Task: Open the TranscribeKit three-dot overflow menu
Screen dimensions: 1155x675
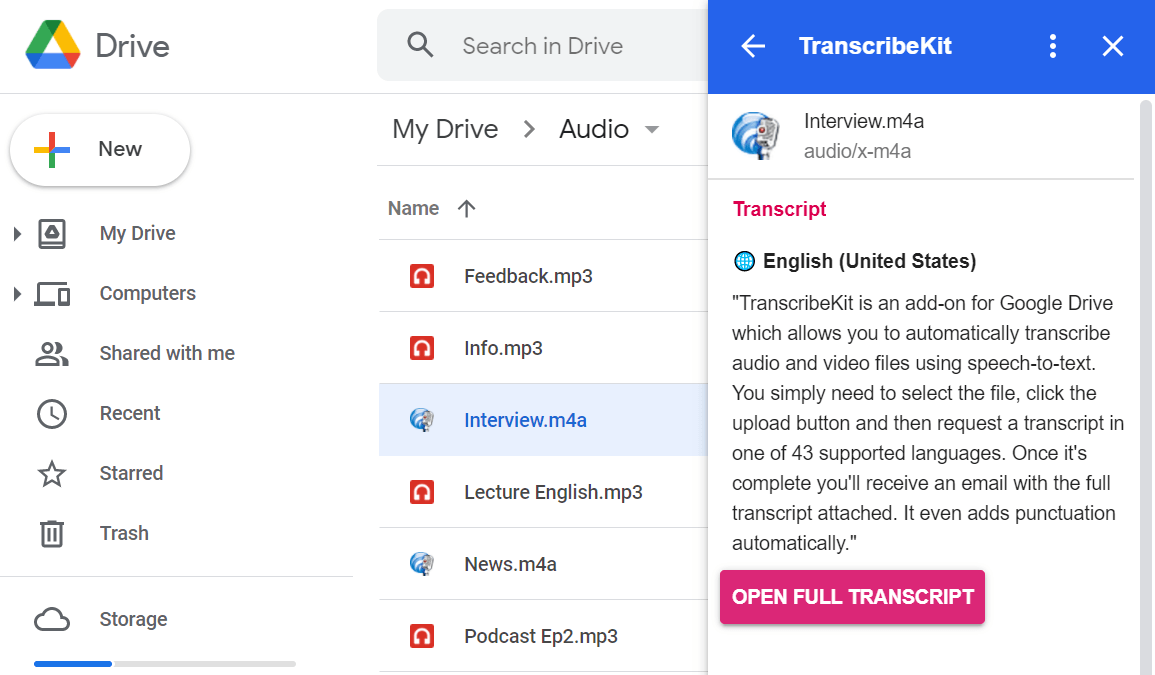Action: (x=1052, y=46)
